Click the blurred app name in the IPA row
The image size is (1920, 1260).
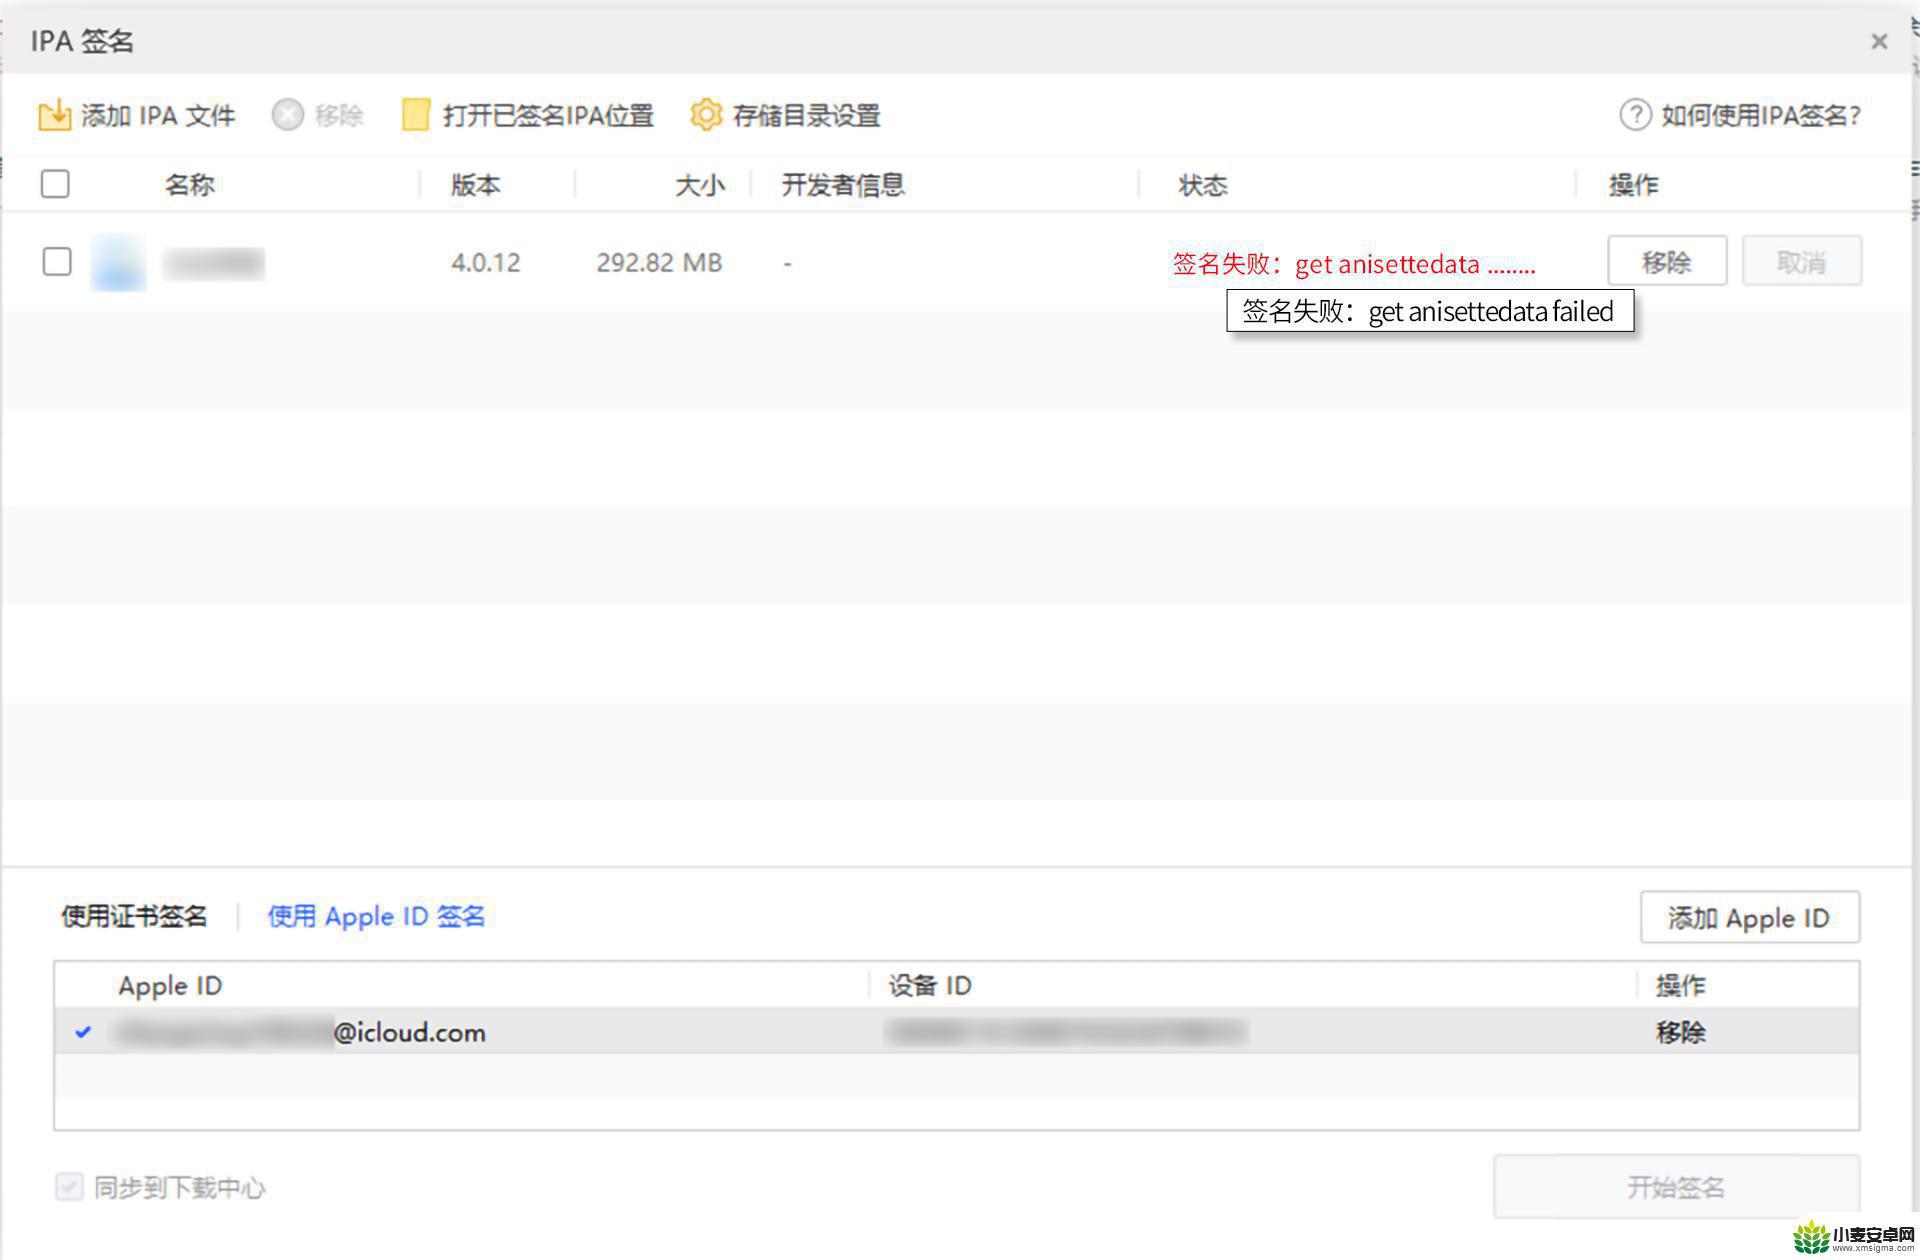point(213,263)
